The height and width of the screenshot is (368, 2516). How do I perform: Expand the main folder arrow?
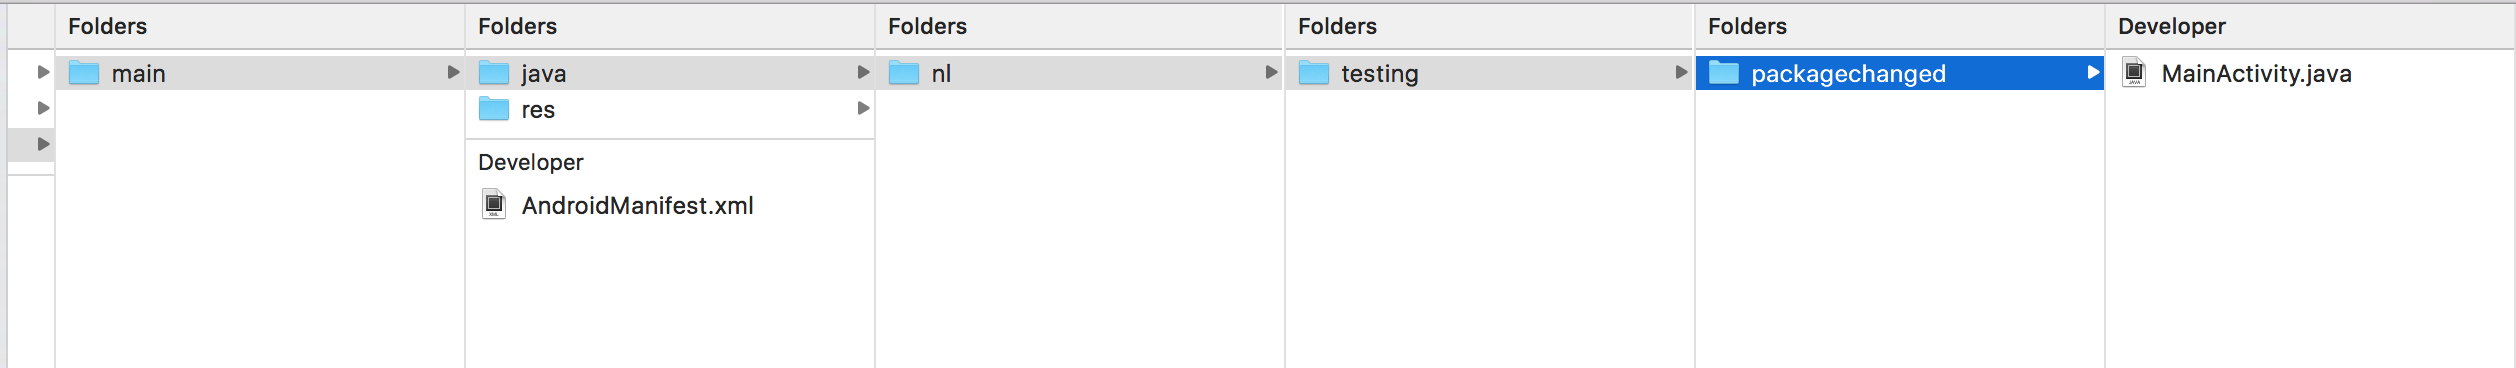point(453,72)
